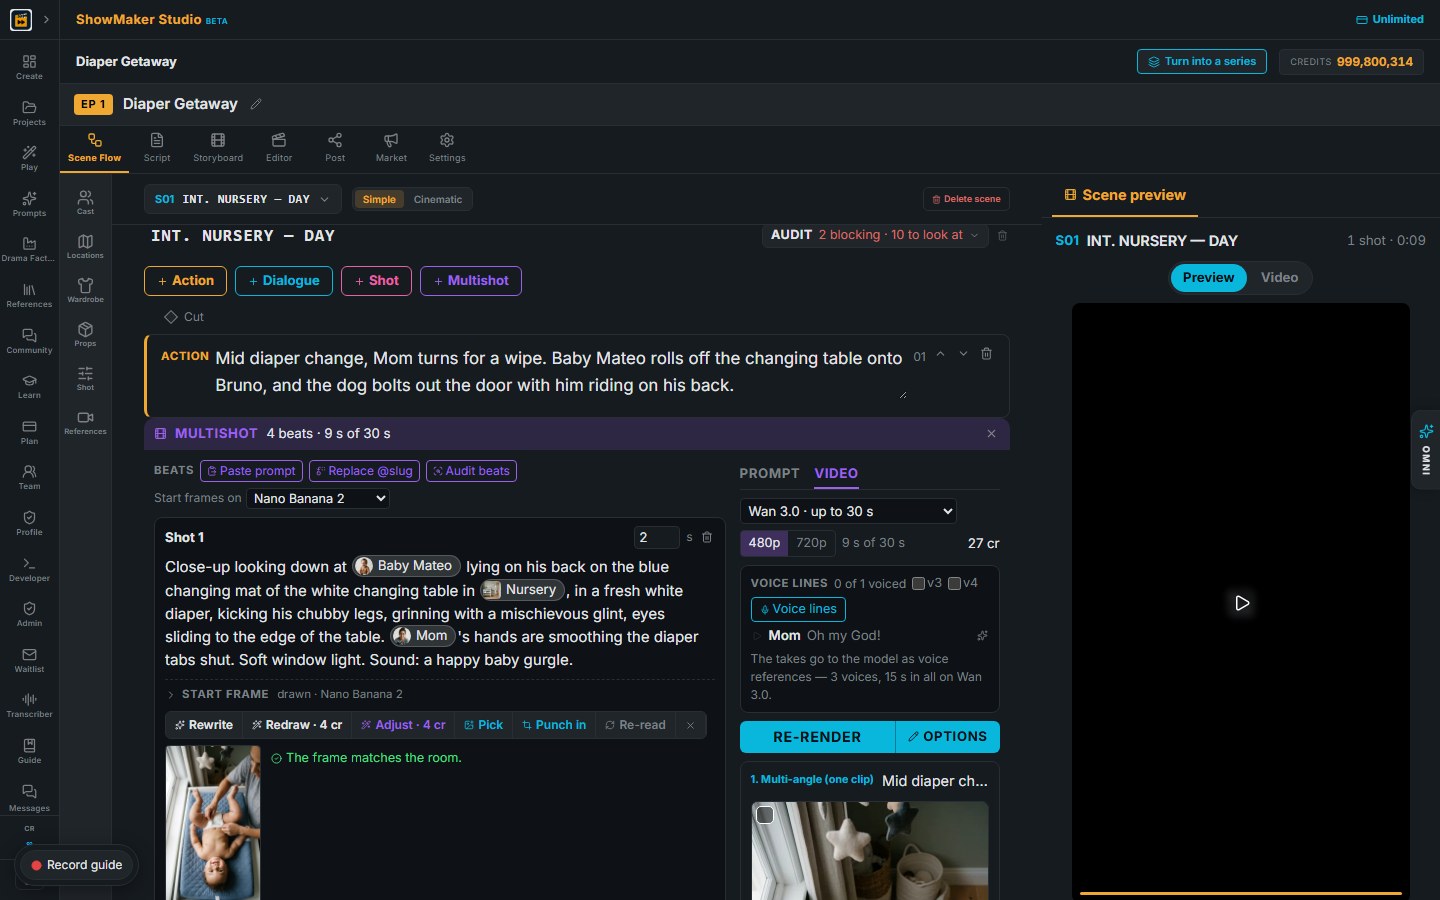Open the S01 INT. NURSERY scene dropdown
This screenshot has height=900, width=1440.
click(242, 199)
